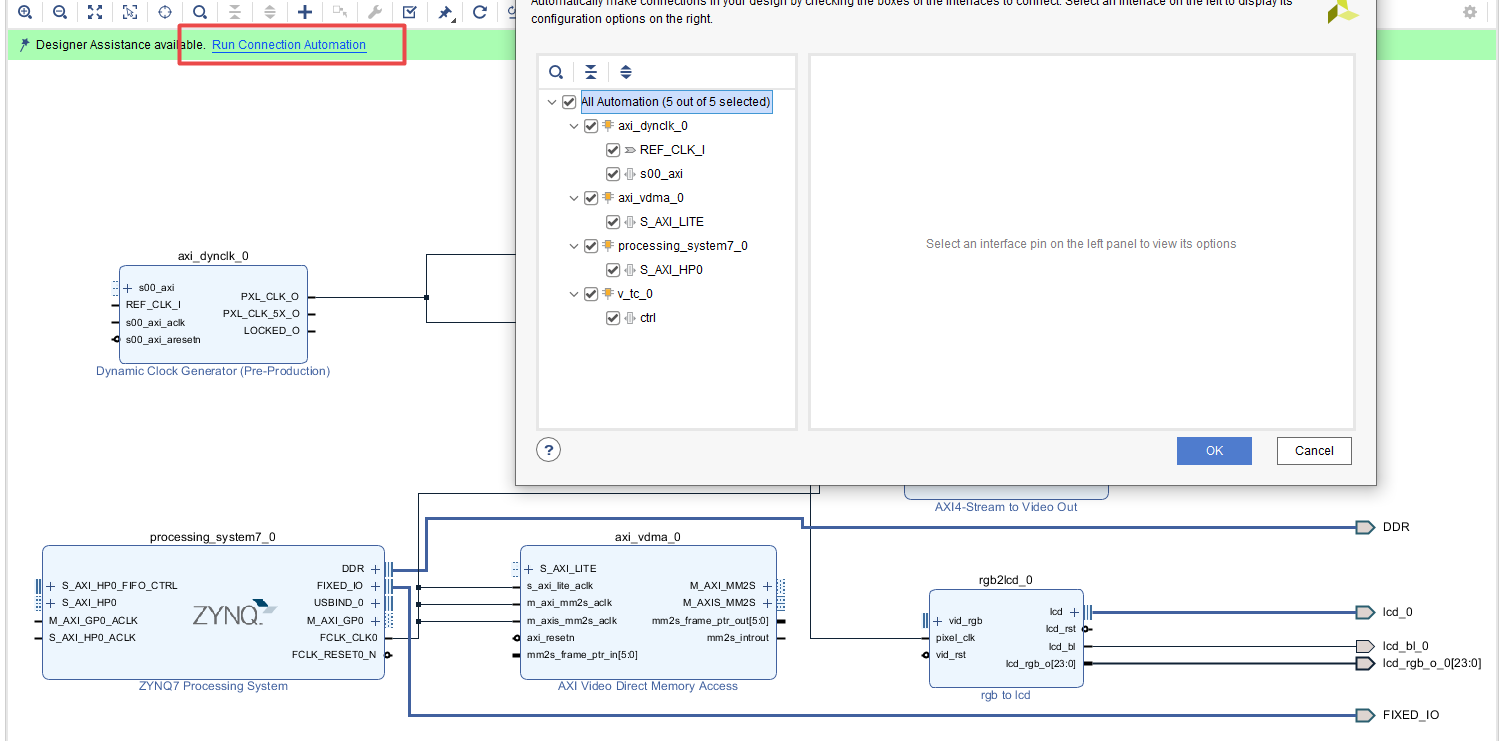Toggle the processing_system7_0 checkbox
Screen dimensions: 1499x741
[591, 246]
